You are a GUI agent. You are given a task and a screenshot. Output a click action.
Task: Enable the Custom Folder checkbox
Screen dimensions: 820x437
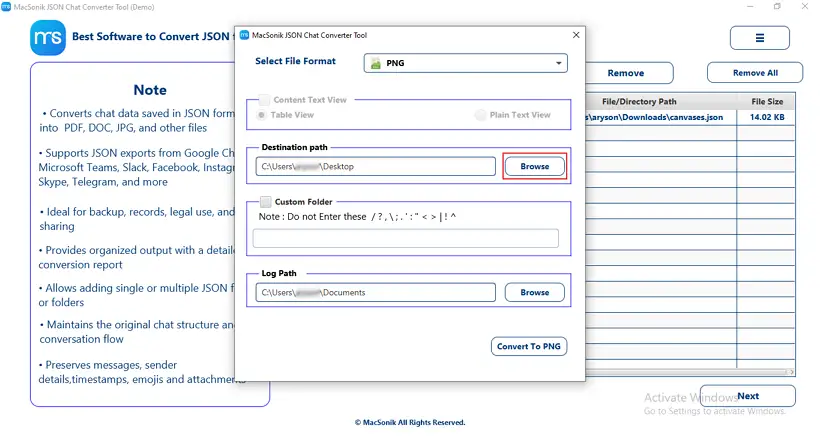266,202
